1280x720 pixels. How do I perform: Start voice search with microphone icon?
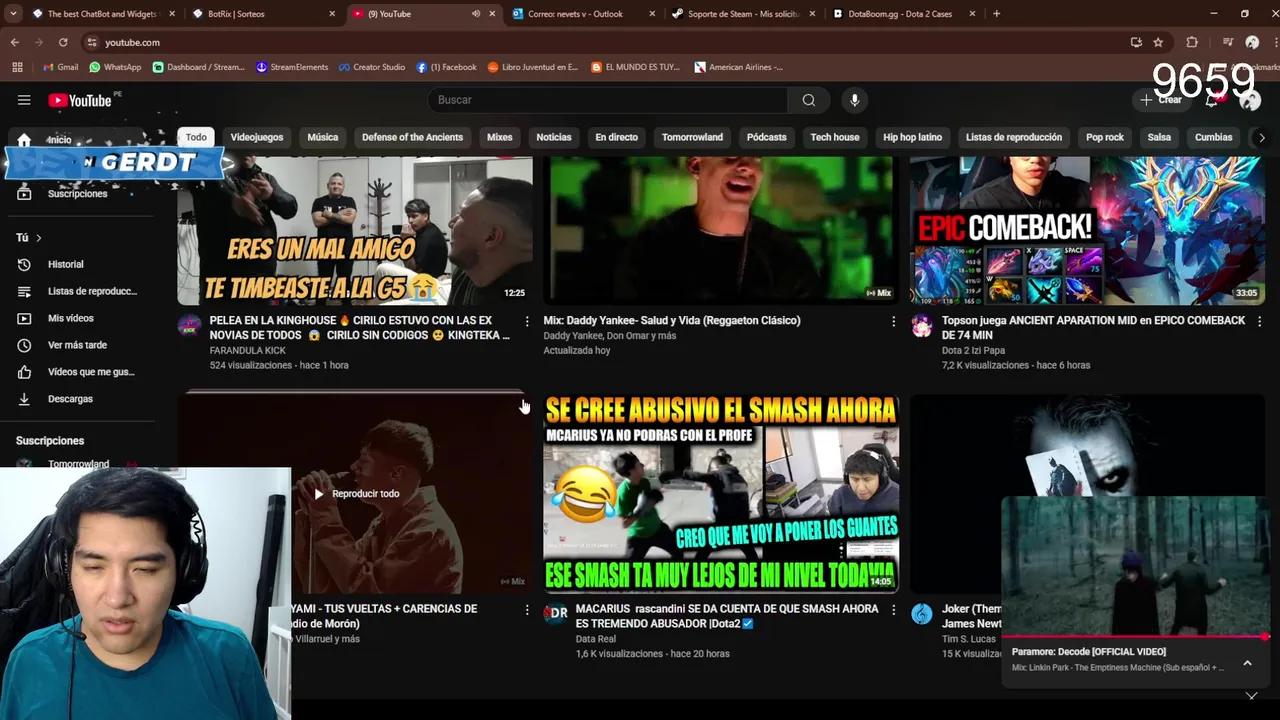click(x=854, y=100)
